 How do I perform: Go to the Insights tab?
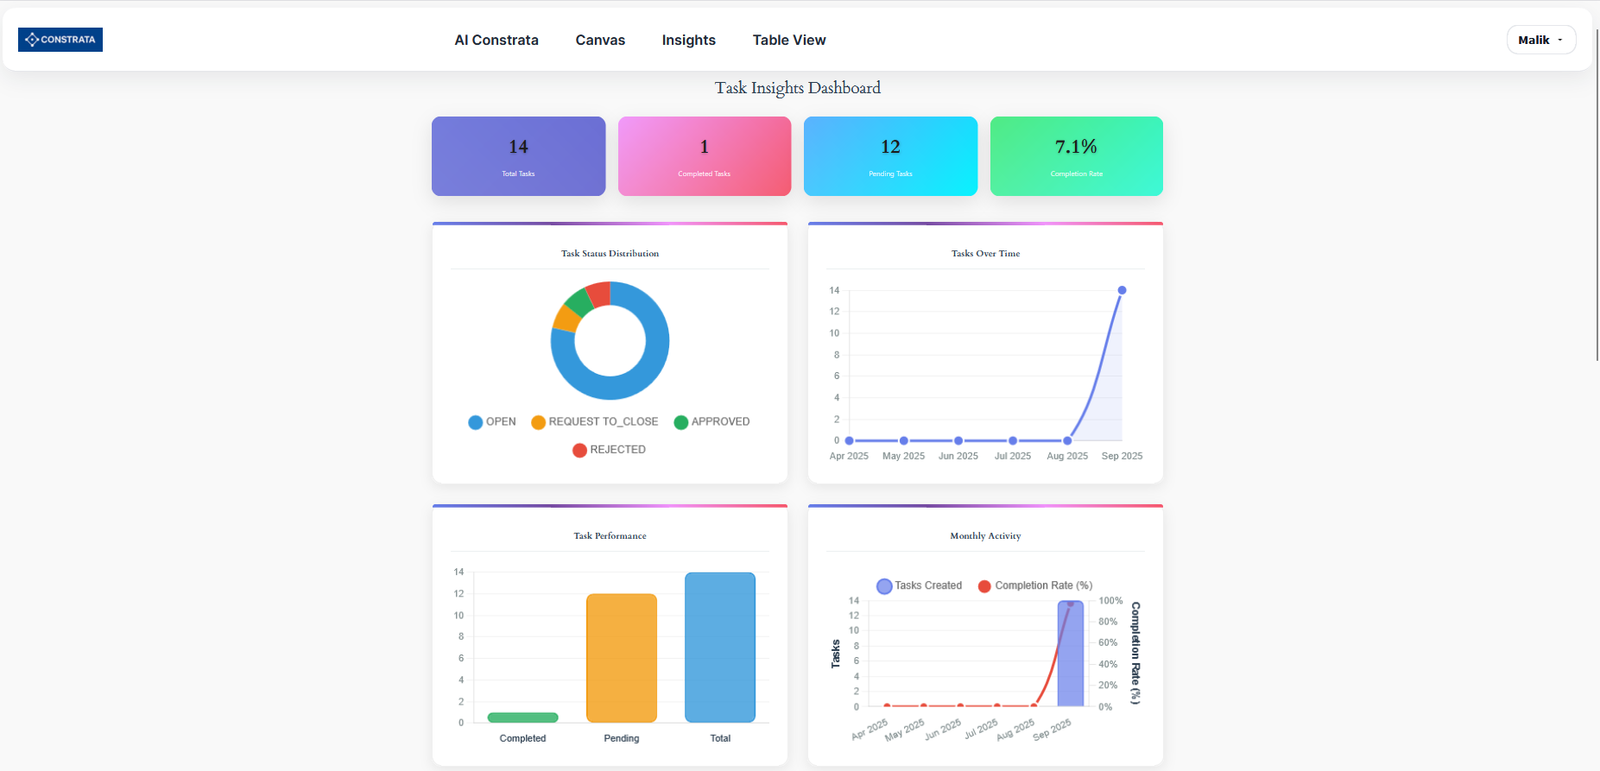click(688, 40)
